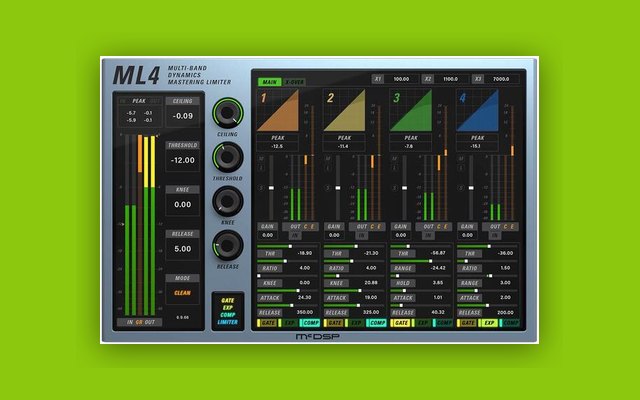Click the band 3 gain fader handle

pyautogui.click(x=404, y=188)
